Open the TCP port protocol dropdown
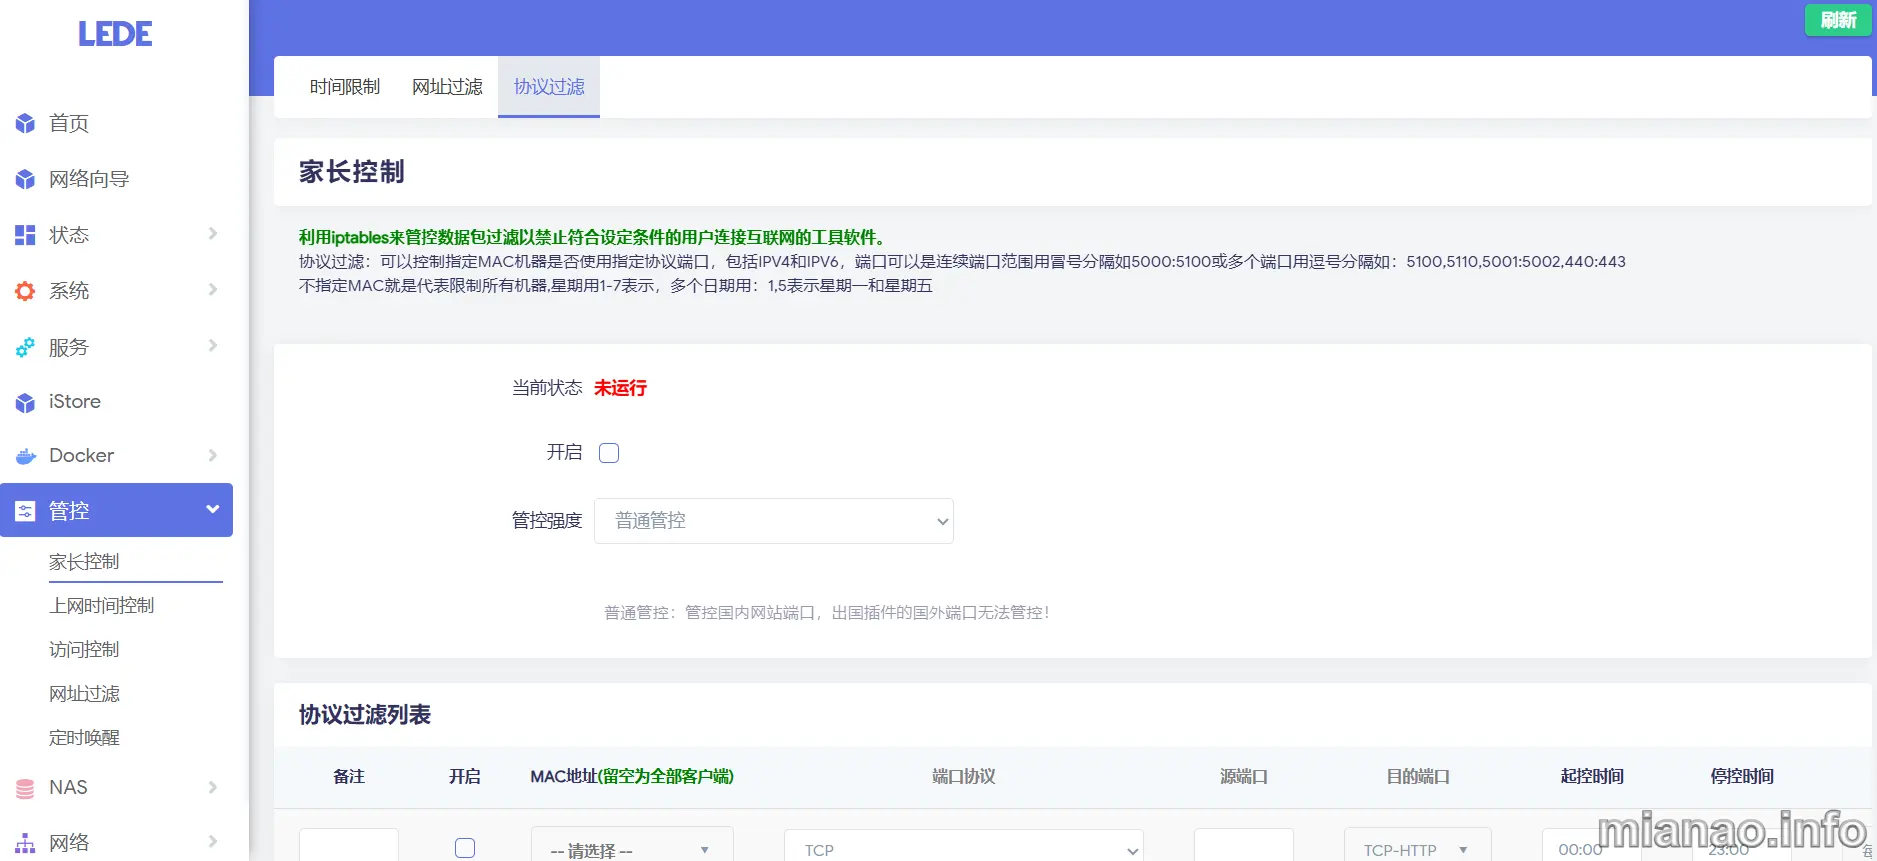 tap(963, 849)
